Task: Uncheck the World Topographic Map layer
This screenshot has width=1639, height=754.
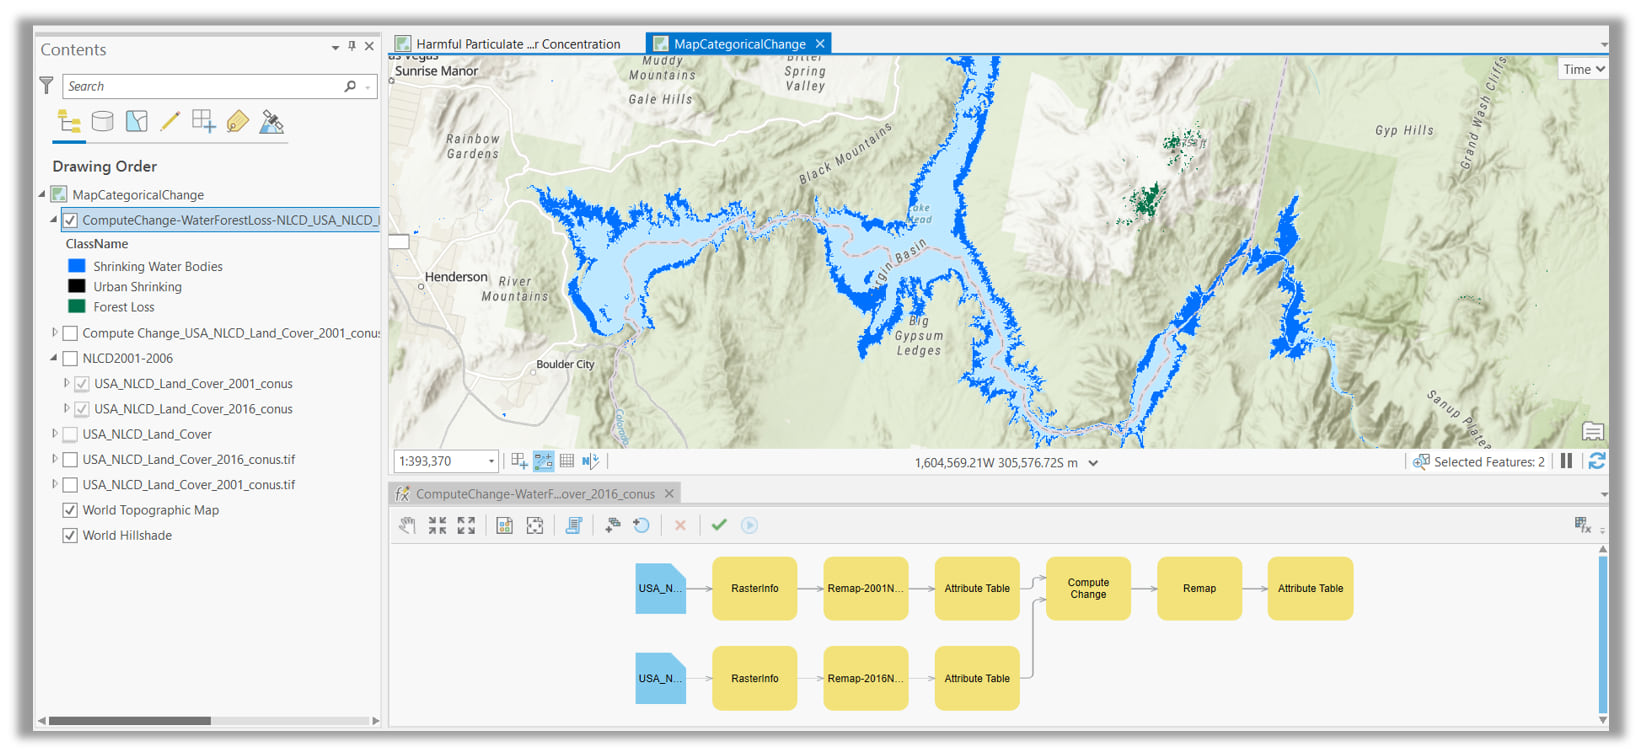Action: coord(70,510)
